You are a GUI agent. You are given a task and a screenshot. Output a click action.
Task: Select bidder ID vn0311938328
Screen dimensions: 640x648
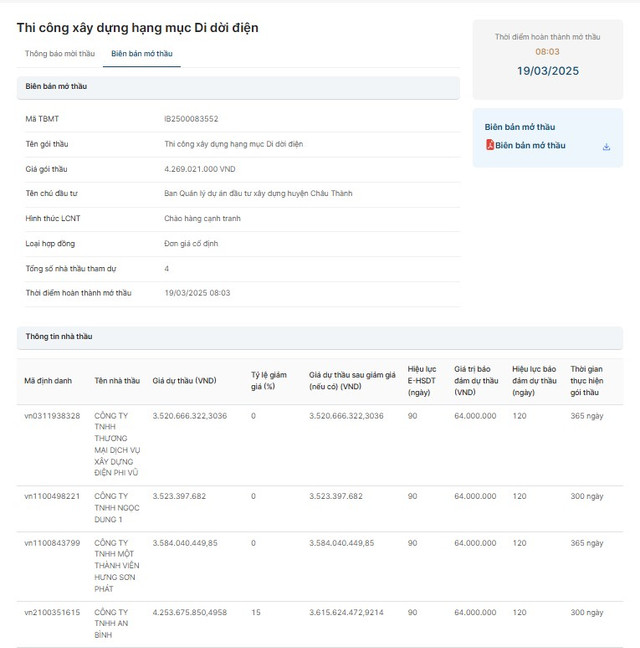pyautogui.click(x=52, y=415)
